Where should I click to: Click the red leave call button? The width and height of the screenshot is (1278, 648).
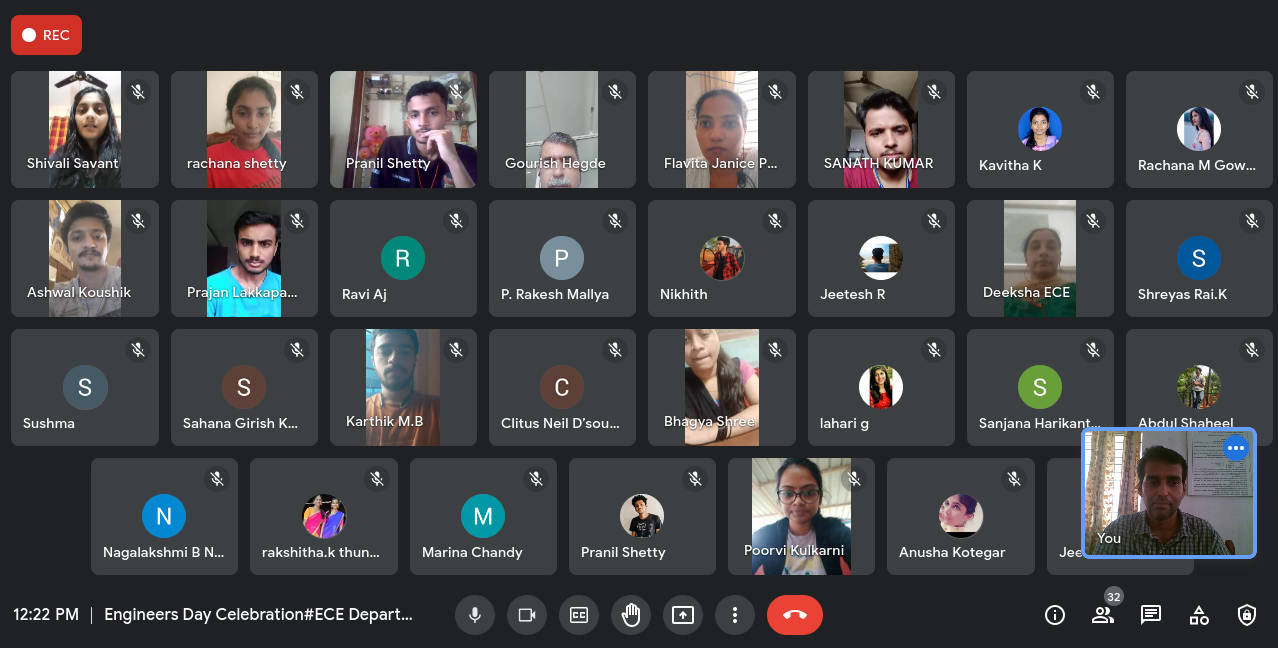tap(795, 615)
